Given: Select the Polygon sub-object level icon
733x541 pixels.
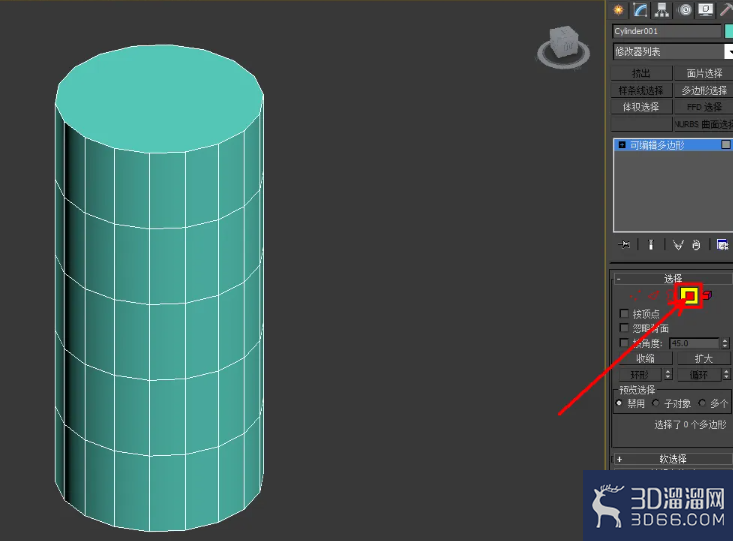Looking at the screenshot, I should [x=689, y=296].
